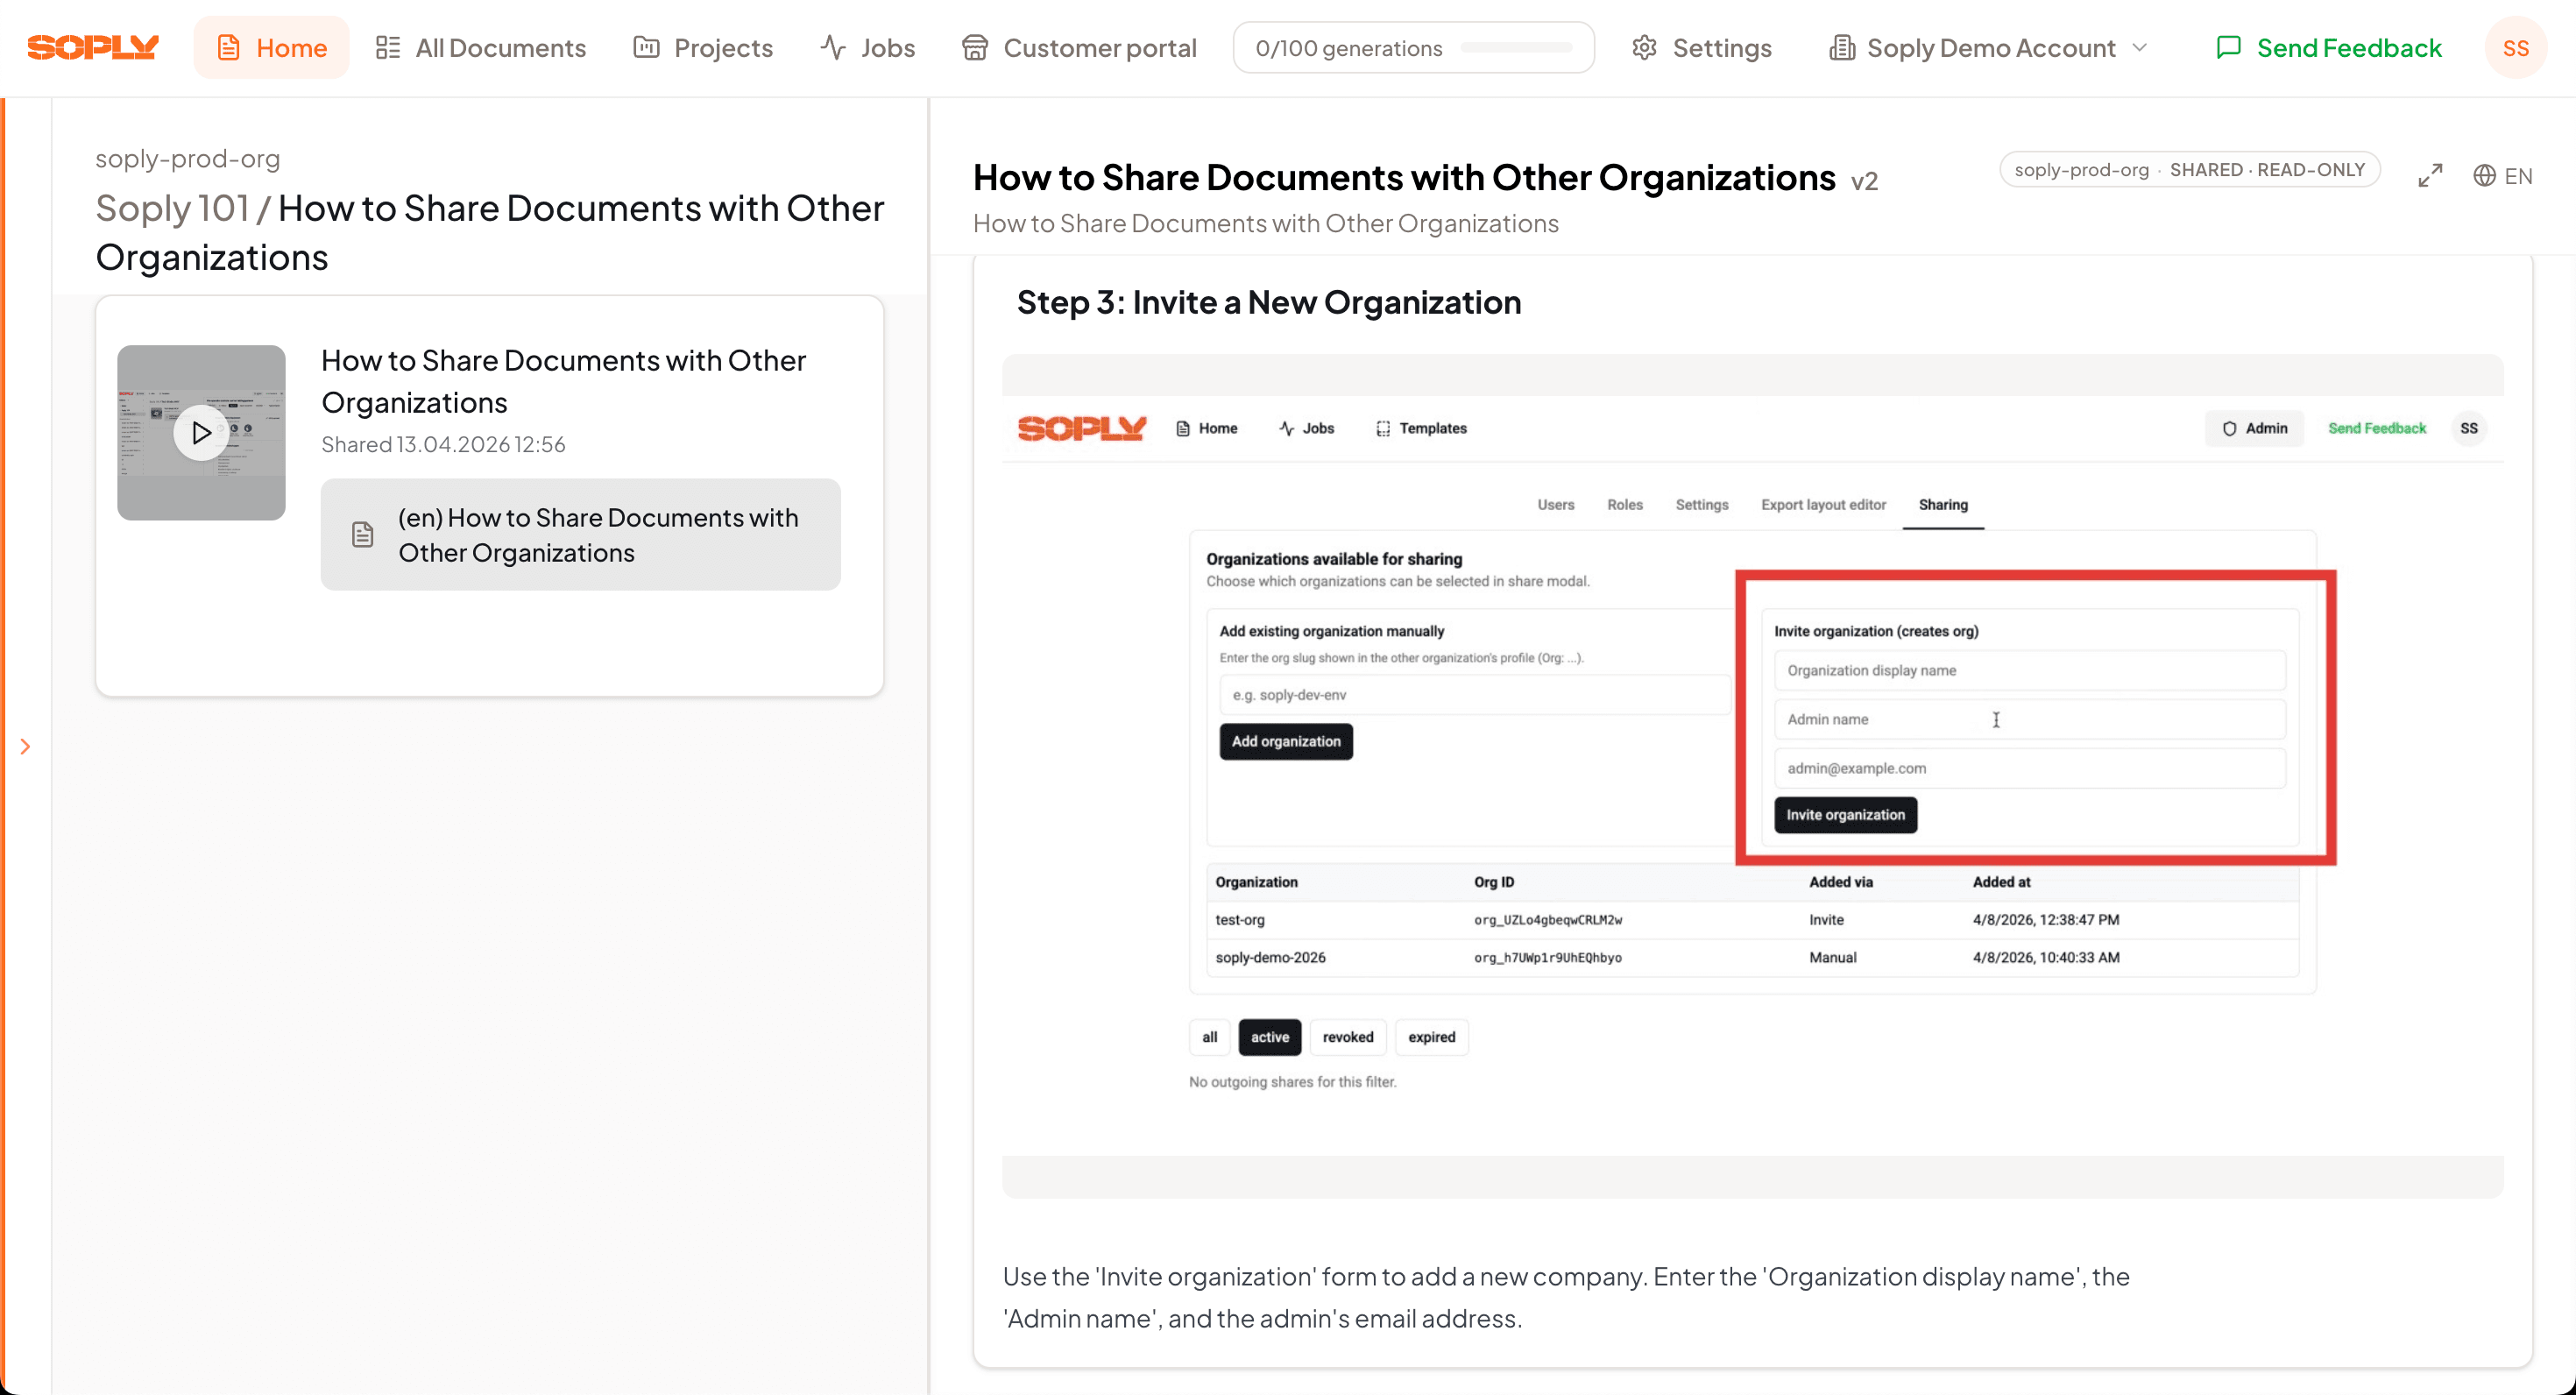2576x1395 pixels.
Task: Click the green Send Feedback in embedded screenshot
Action: [x=2376, y=428]
